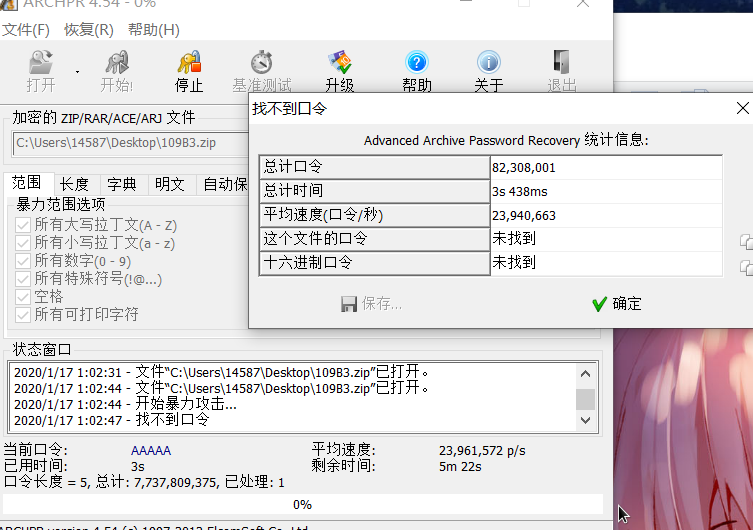
Task: Expand the Open button dropdown arrow
Action: [x=77, y=72]
